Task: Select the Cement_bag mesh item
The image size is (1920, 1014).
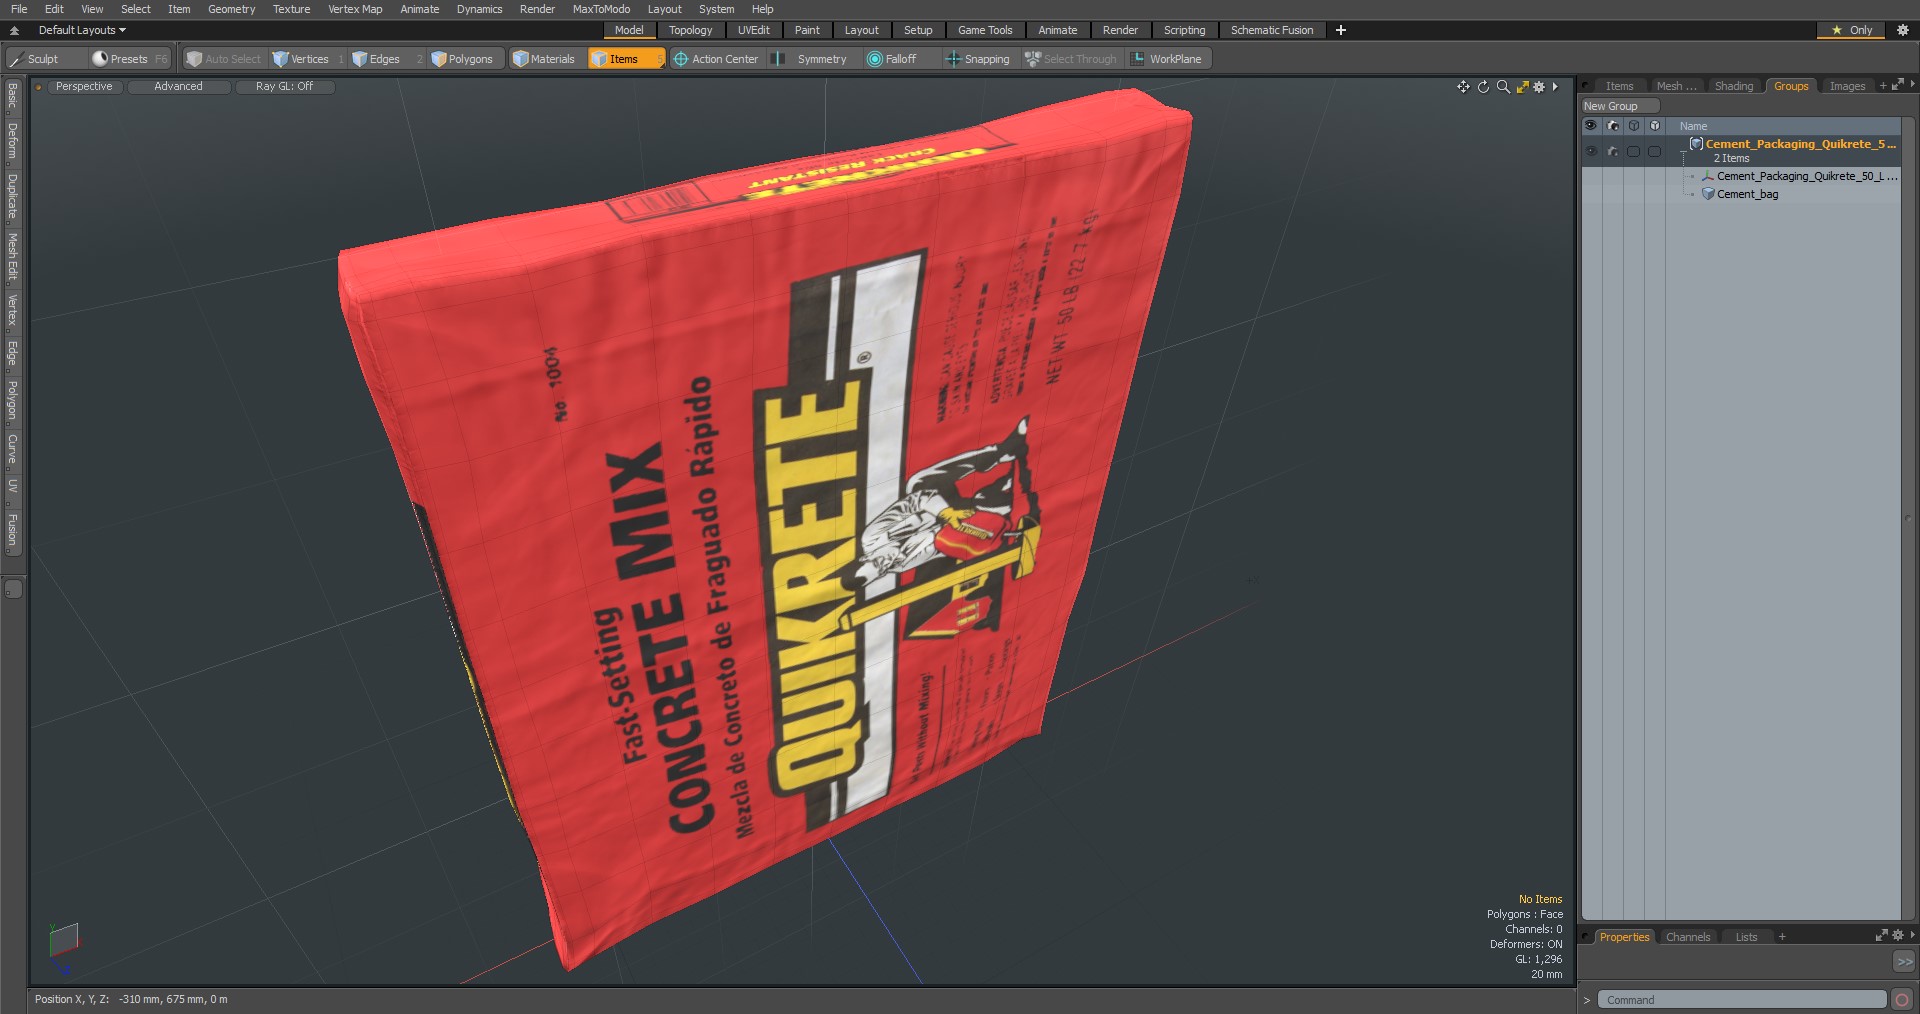Action: (1747, 194)
